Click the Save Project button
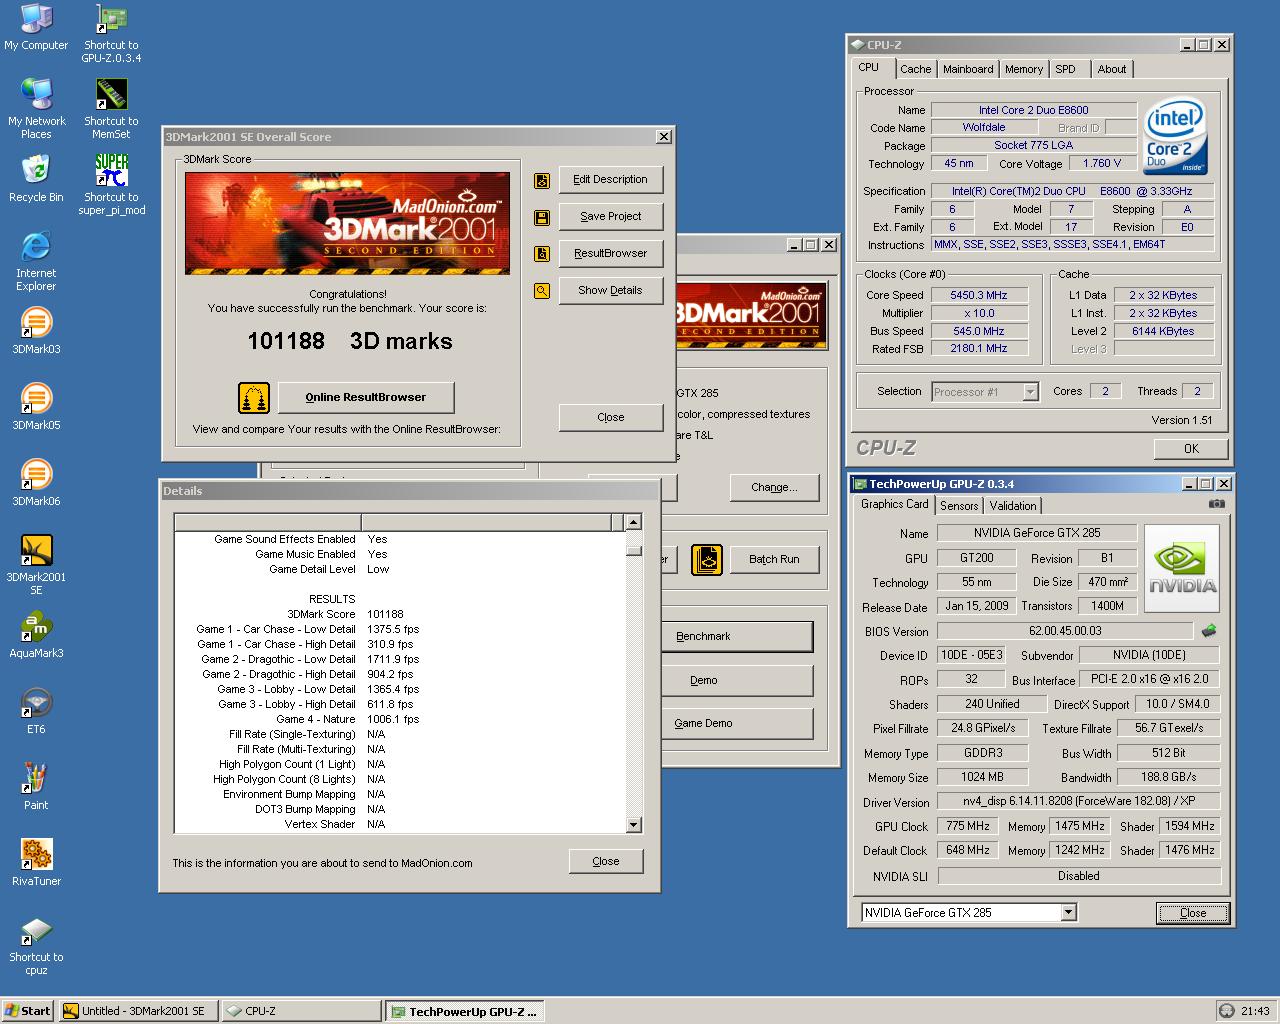The image size is (1280, 1024). (x=610, y=217)
